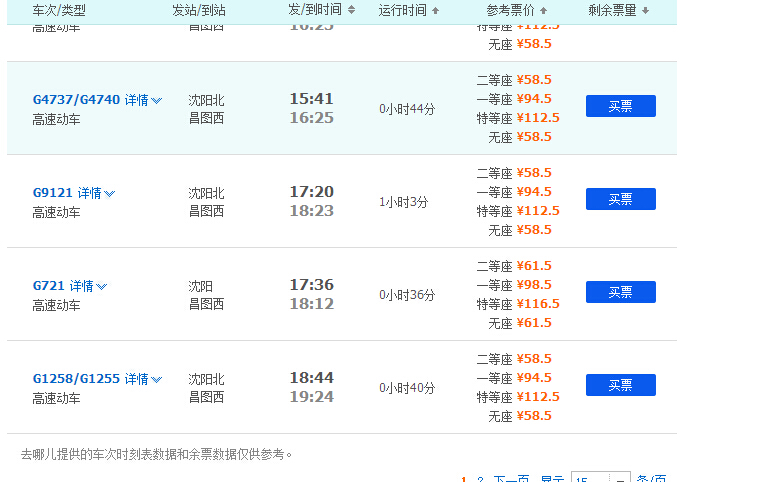Open G721 train number link
This screenshot has height=482, width=770.
[49, 286]
